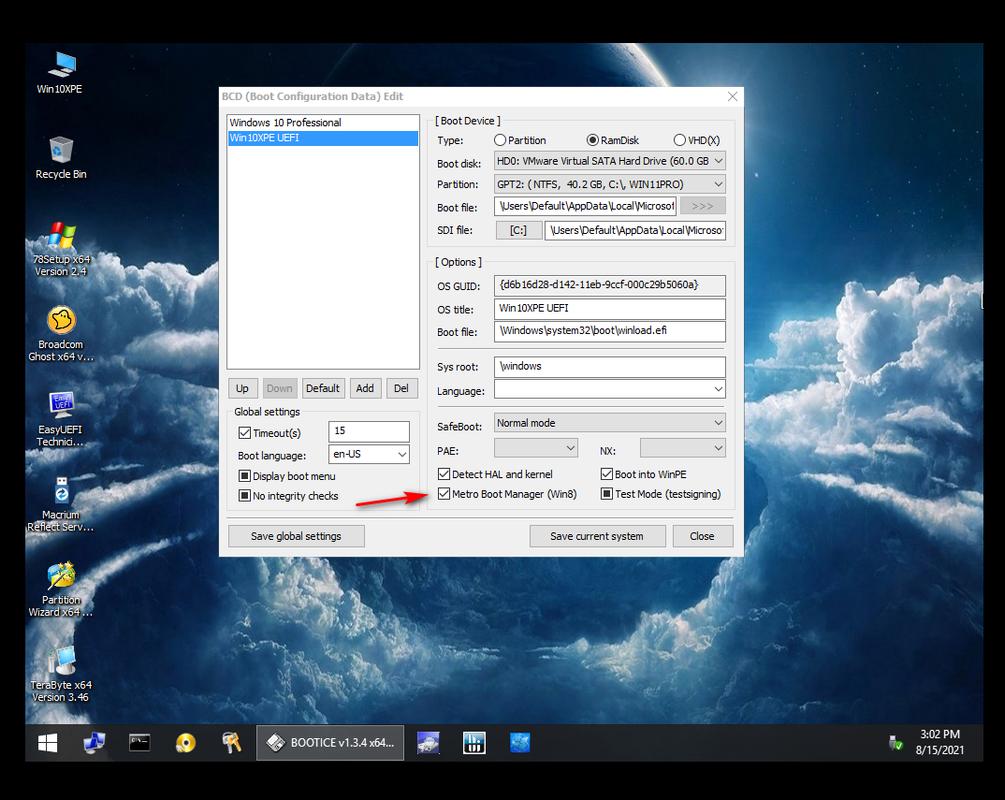The width and height of the screenshot is (1005, 800).
Task: Toggle the Display boot menu checkbox
Action: (x=244, y=476)
